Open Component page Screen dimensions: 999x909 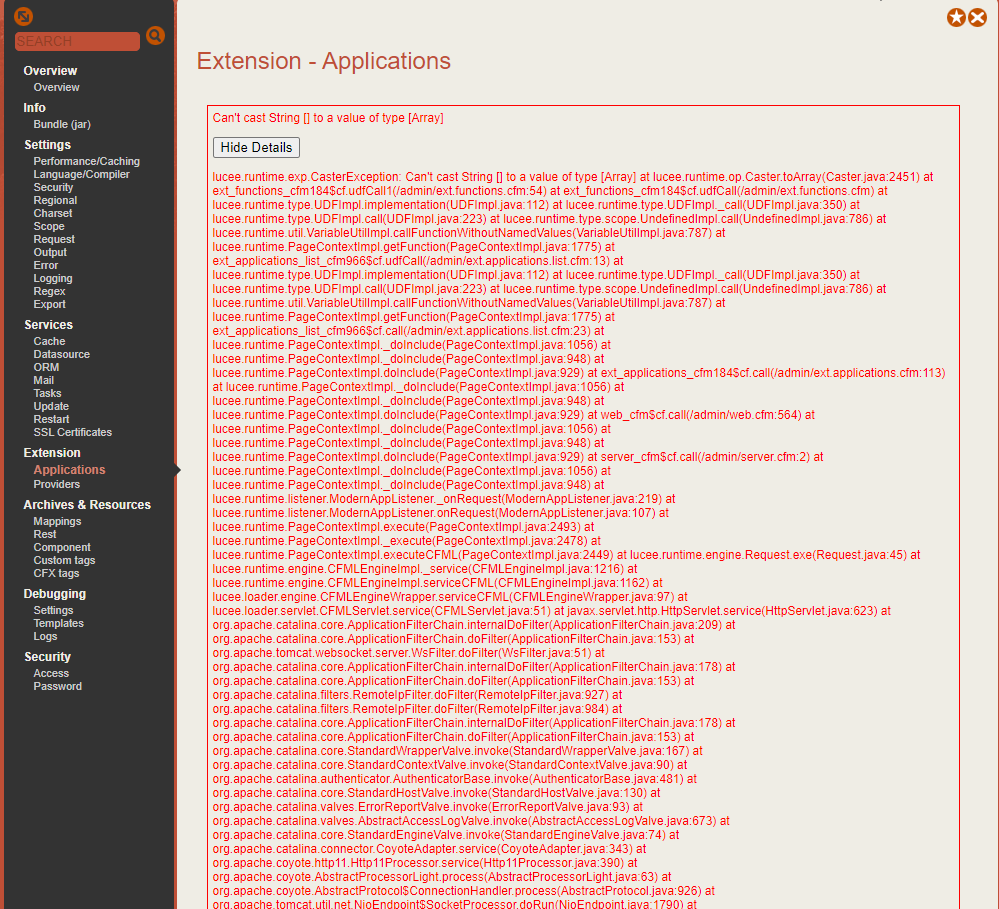(62, 547)
